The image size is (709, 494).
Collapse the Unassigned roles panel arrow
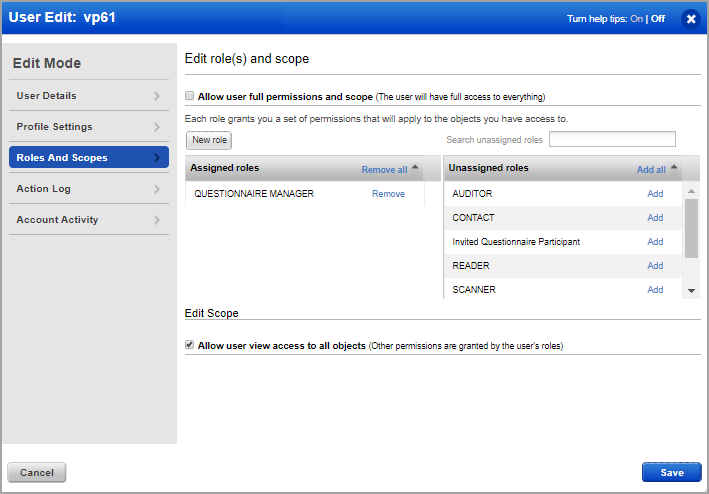point(674,168)
